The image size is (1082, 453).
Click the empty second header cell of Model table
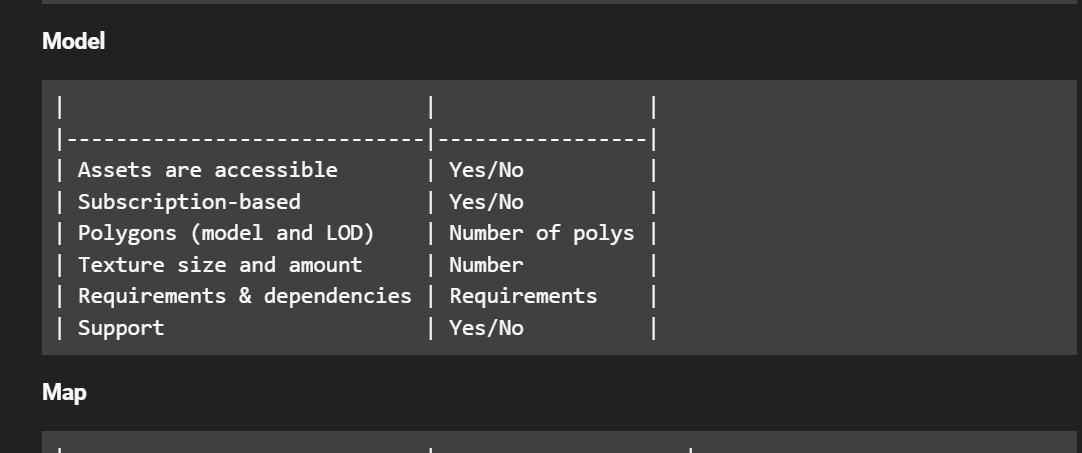click(x=541, y=107)
